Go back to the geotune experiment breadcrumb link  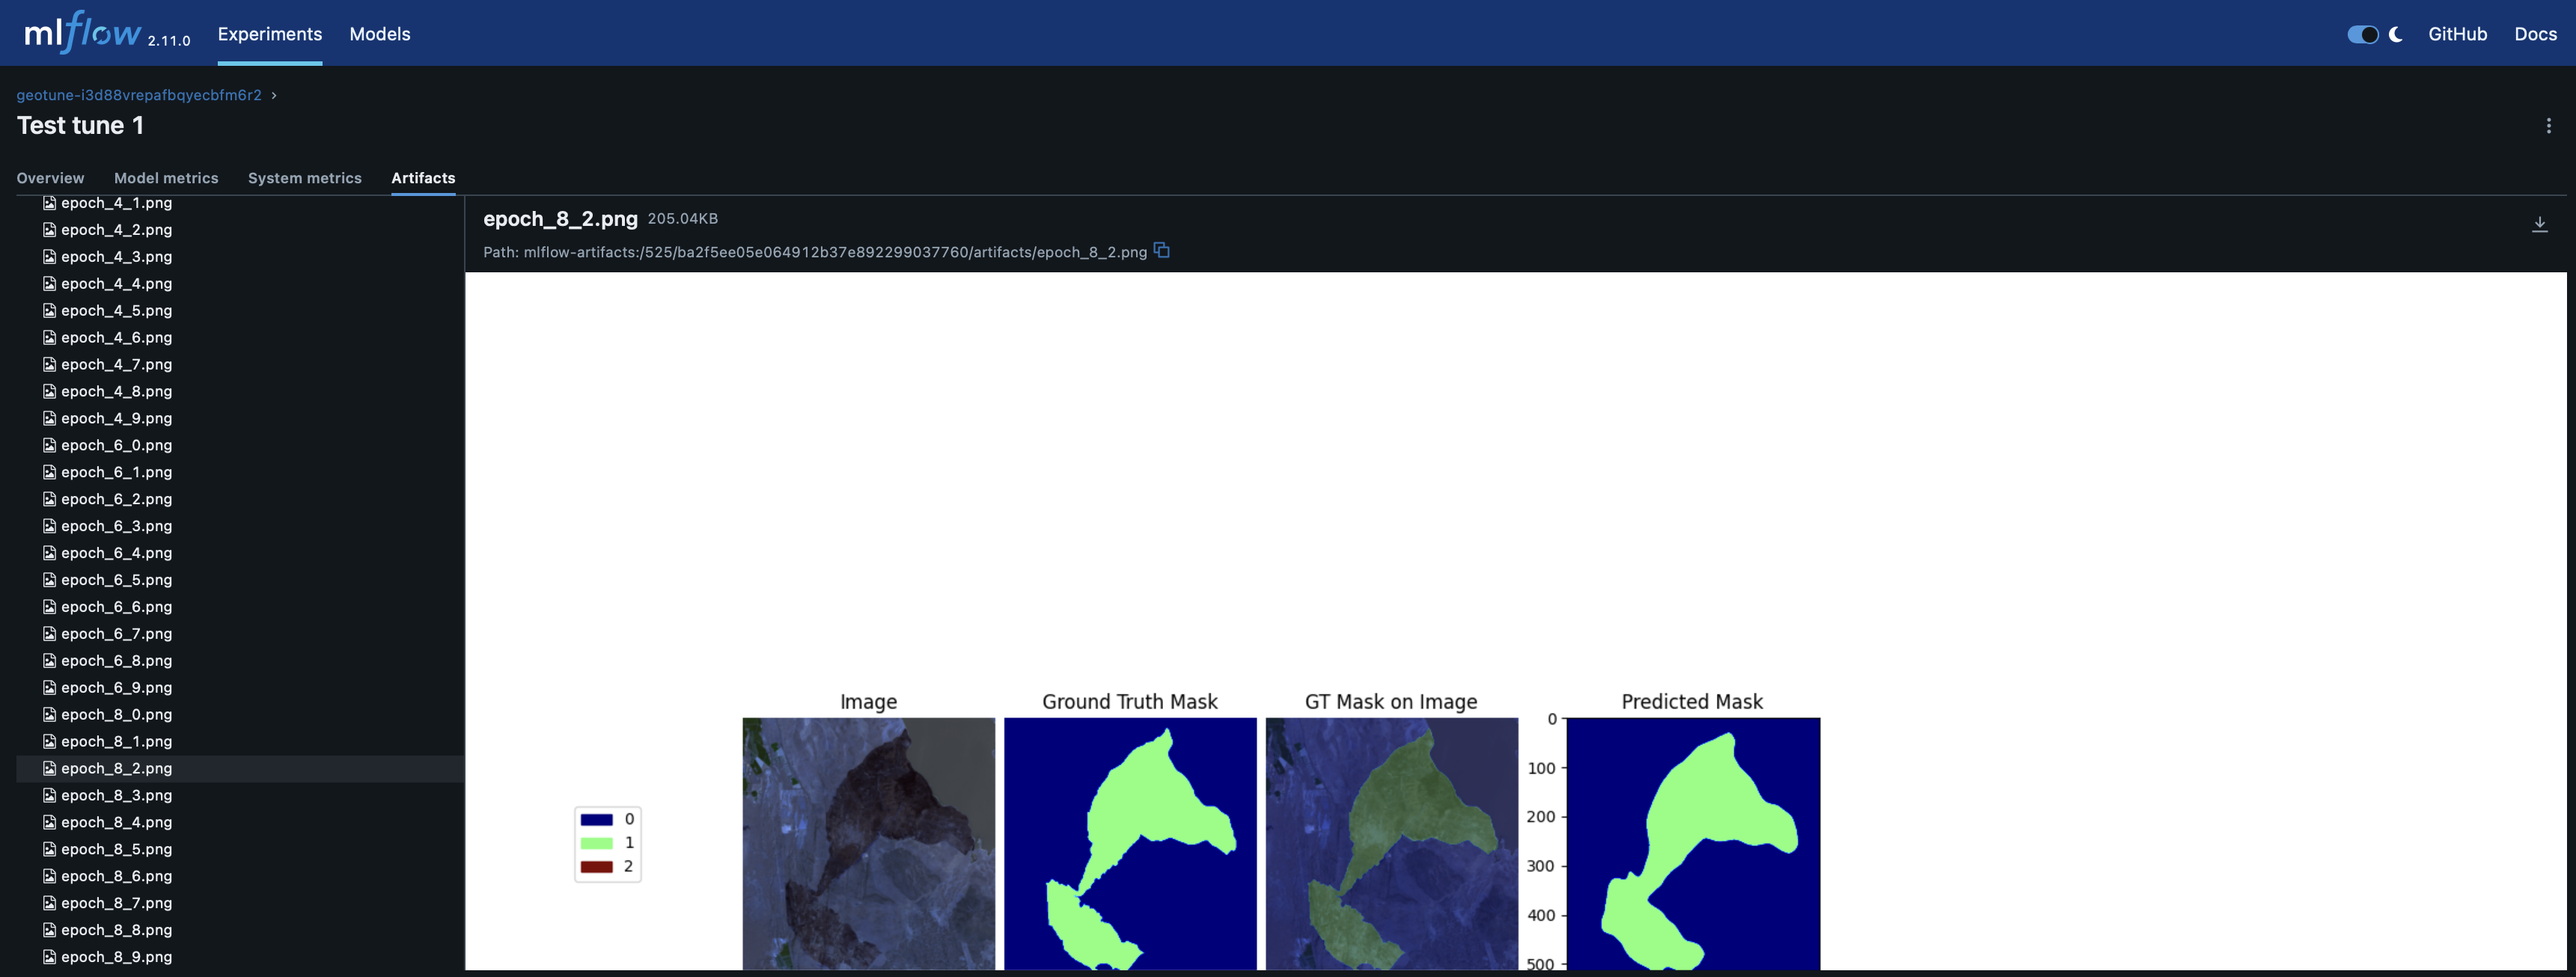click(139, 95)
